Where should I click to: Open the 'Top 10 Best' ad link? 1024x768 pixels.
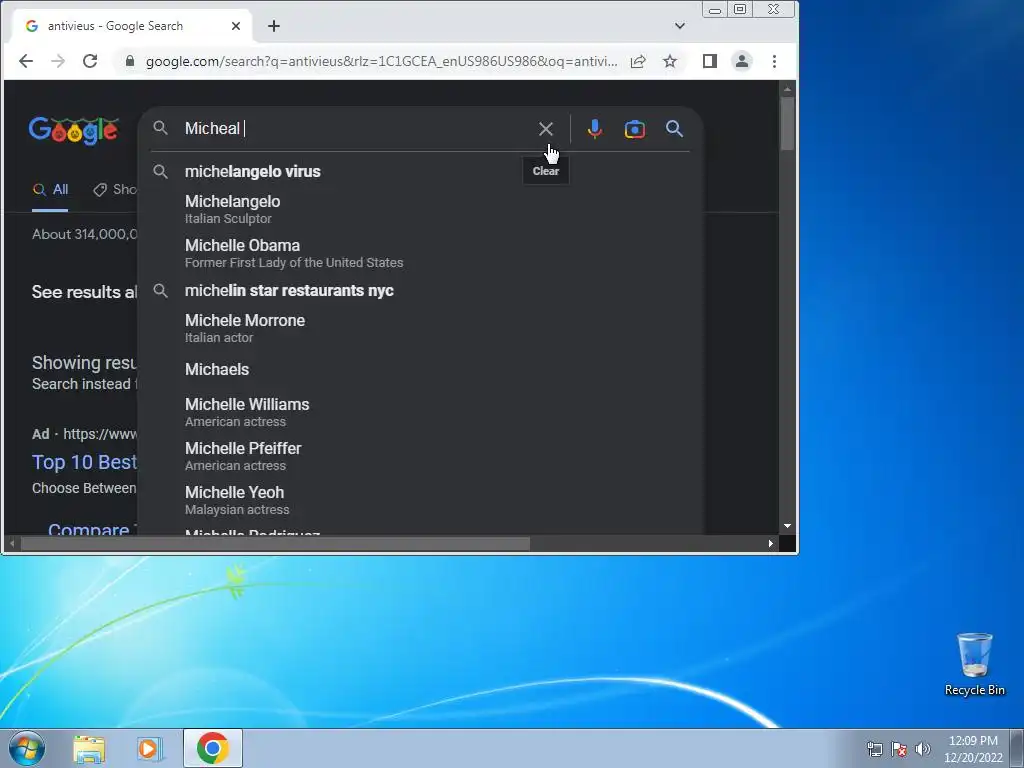tap(84, 462)
